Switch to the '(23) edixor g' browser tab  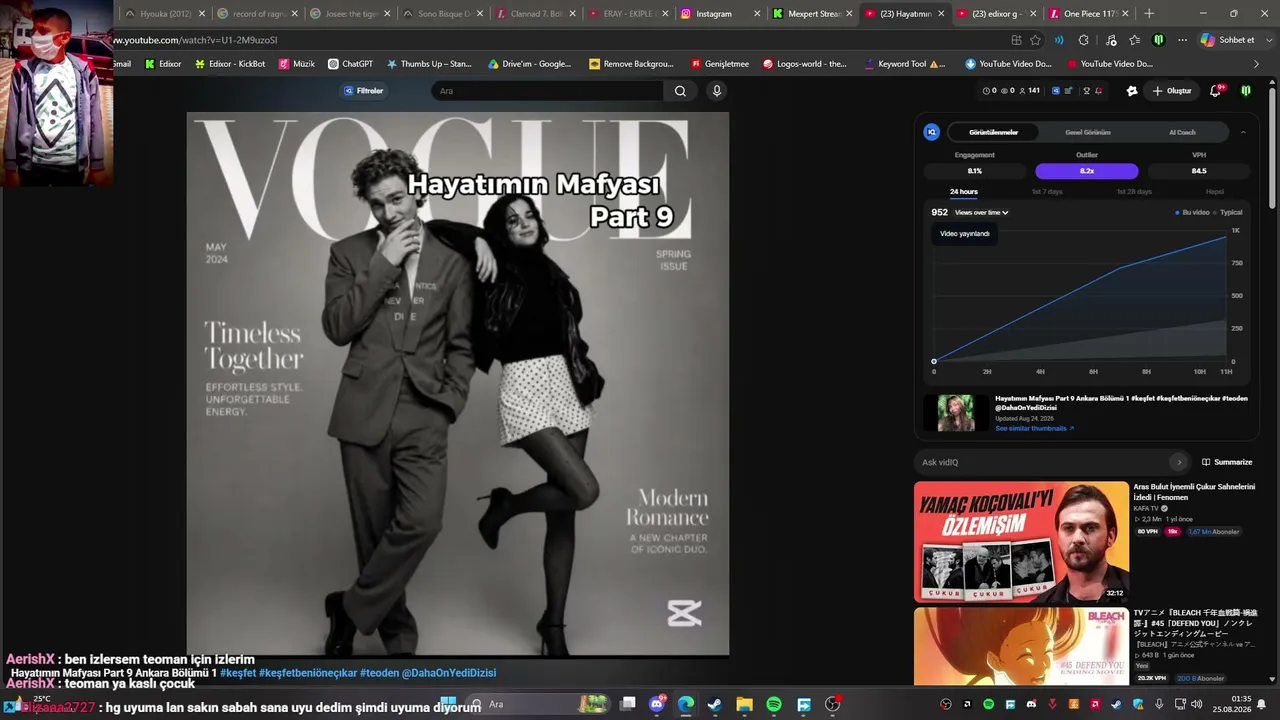(996, 14)
